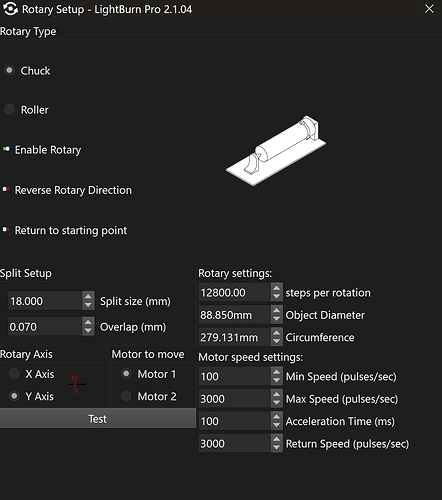This screenshot has width=442, height=500.
Task: Edit the Overlap field
Action: (45, 326)
